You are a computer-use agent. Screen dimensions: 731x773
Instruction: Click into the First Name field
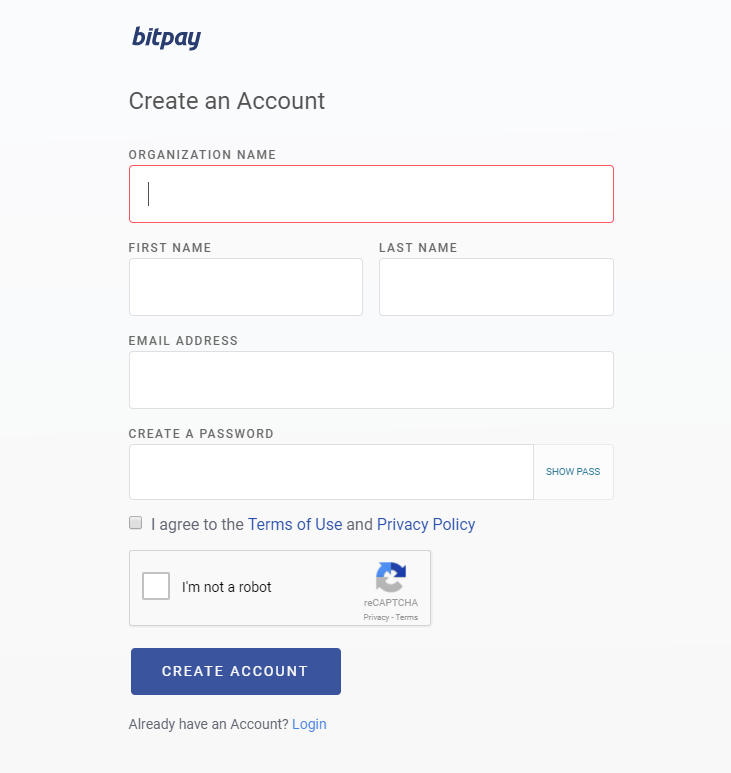pos(246,287)
